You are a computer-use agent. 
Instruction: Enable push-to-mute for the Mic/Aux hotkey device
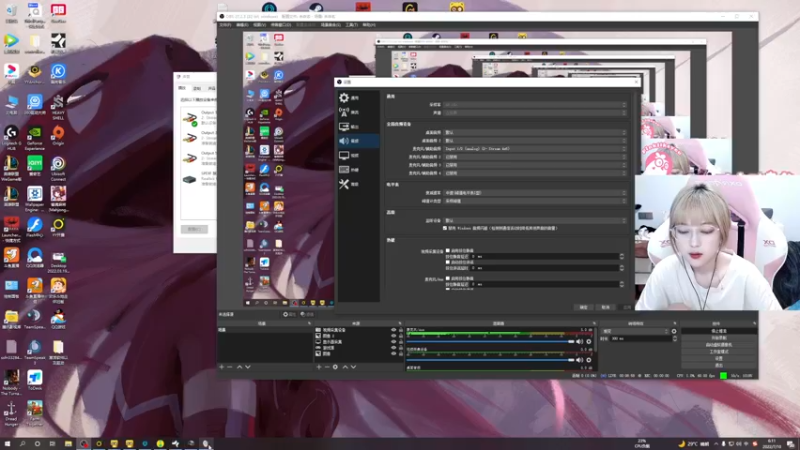click(447, 279)
